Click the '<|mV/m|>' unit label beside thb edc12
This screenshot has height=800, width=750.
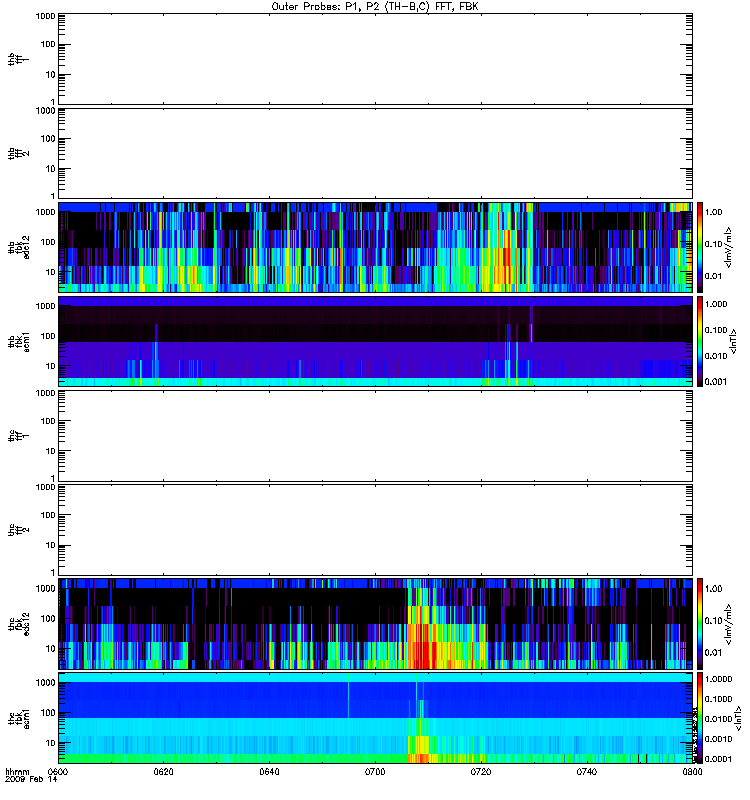click(729, 247)
